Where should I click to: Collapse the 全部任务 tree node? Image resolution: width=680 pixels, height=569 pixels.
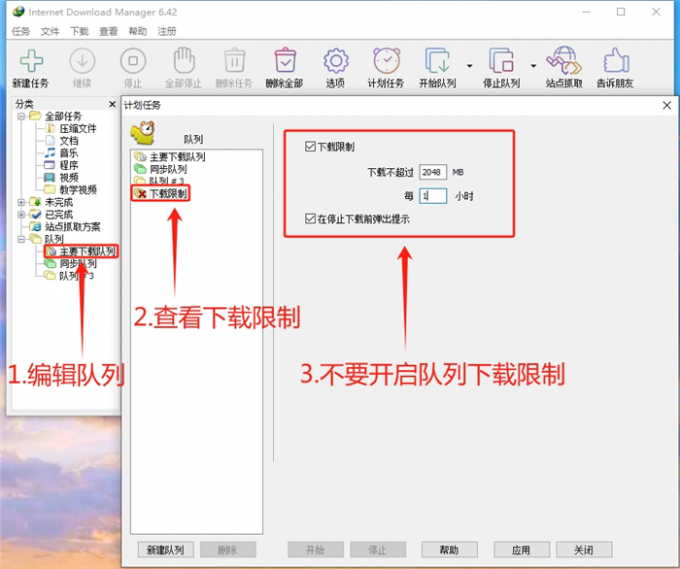[21, 116]
